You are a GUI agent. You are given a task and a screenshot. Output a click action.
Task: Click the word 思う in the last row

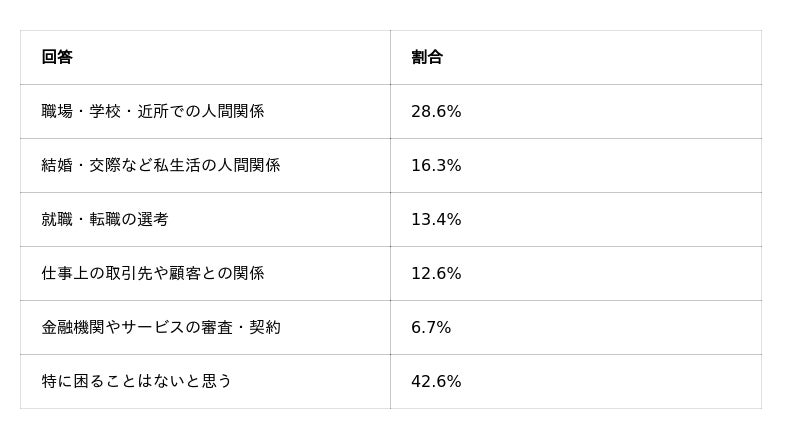[x=217, y=381]
